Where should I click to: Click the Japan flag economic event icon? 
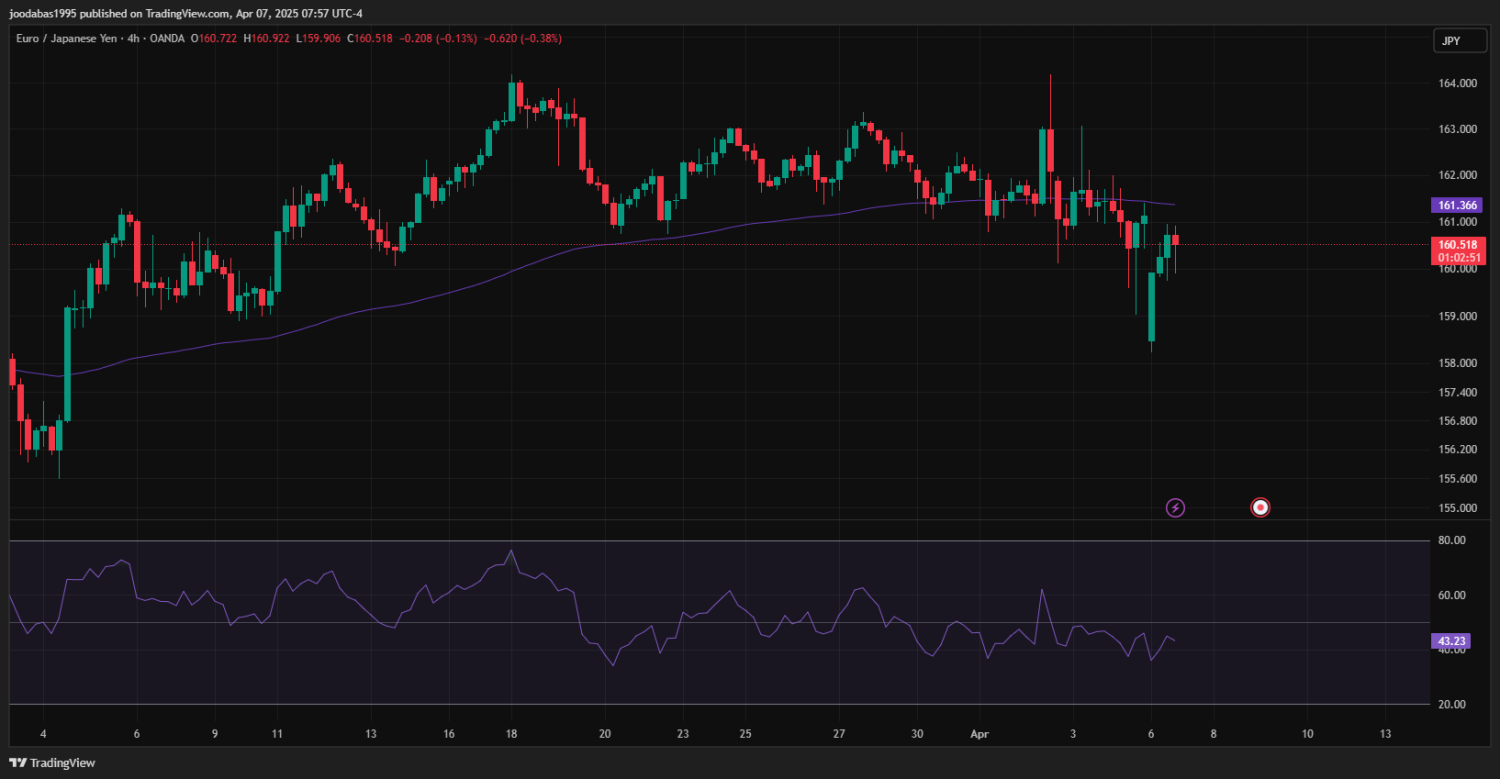pyautogui.click(x=1261, y=508)
